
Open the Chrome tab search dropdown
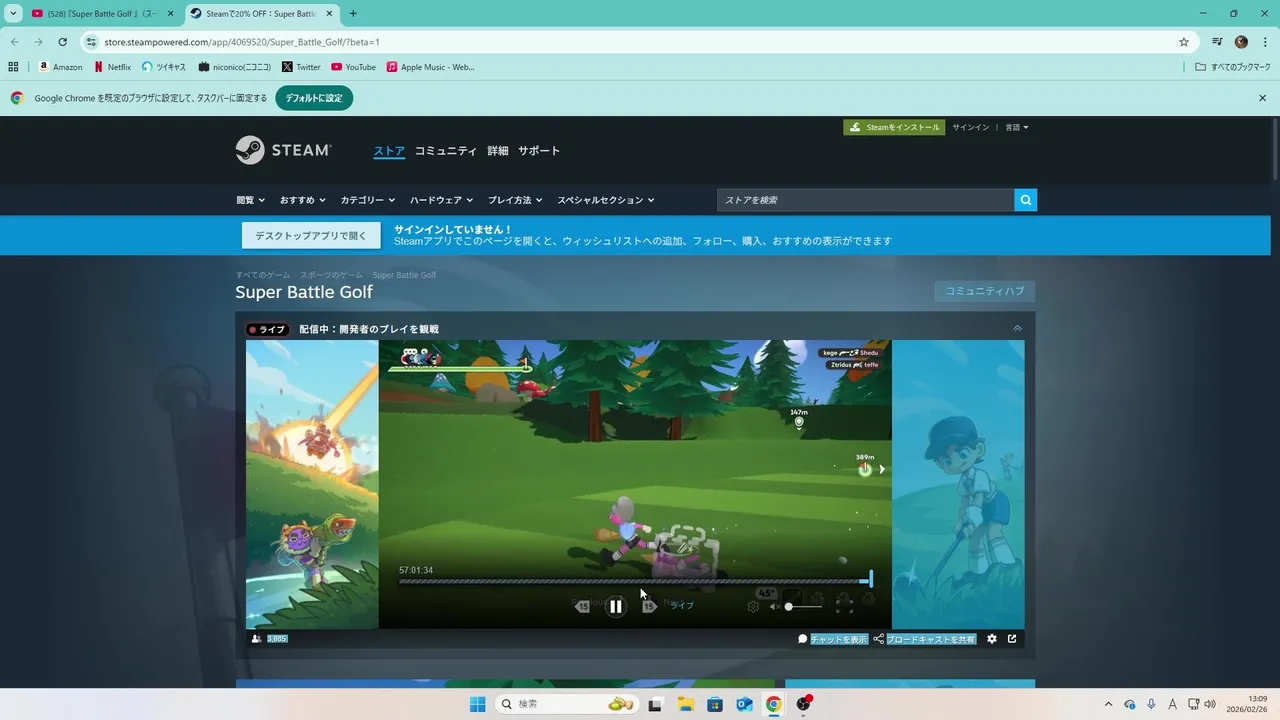click(x=13, y=14)
